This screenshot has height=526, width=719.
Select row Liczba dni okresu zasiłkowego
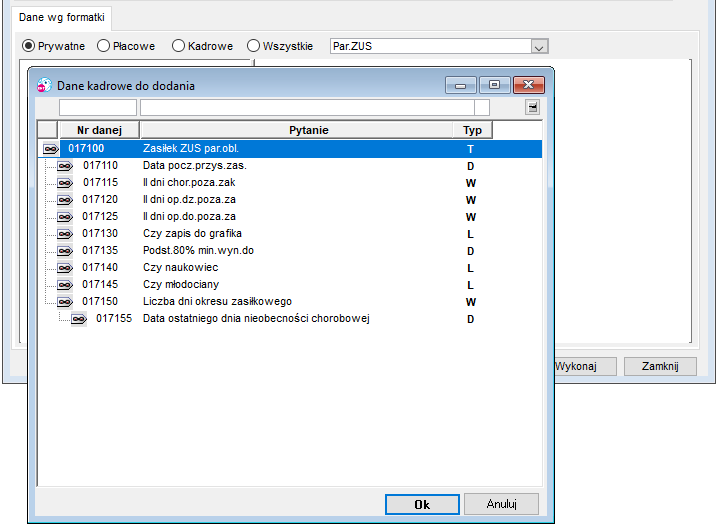(290, 302)
